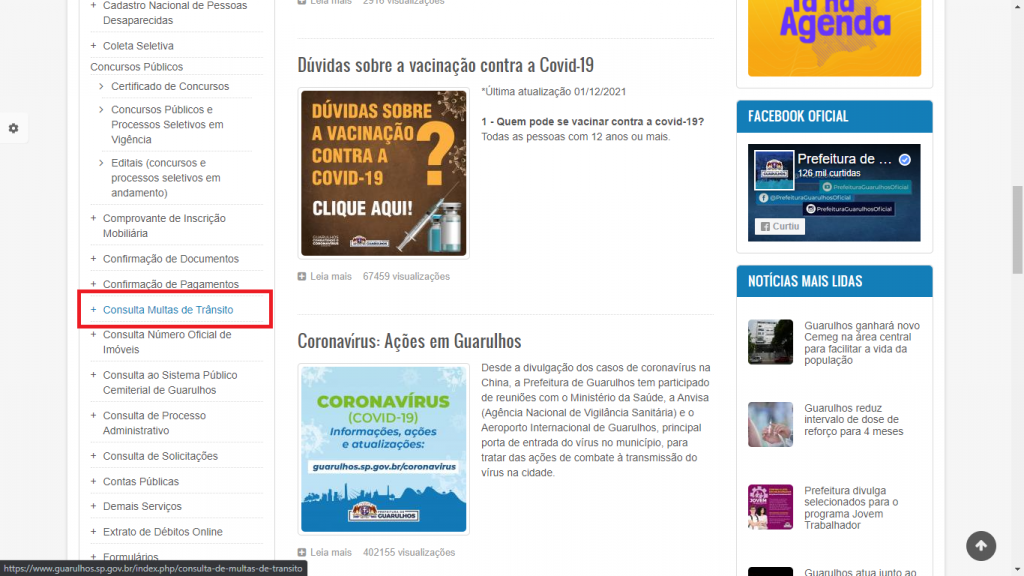Click the Prefeitura Facebook page avatar
The image size is (1024, 576).
point(774,170)
